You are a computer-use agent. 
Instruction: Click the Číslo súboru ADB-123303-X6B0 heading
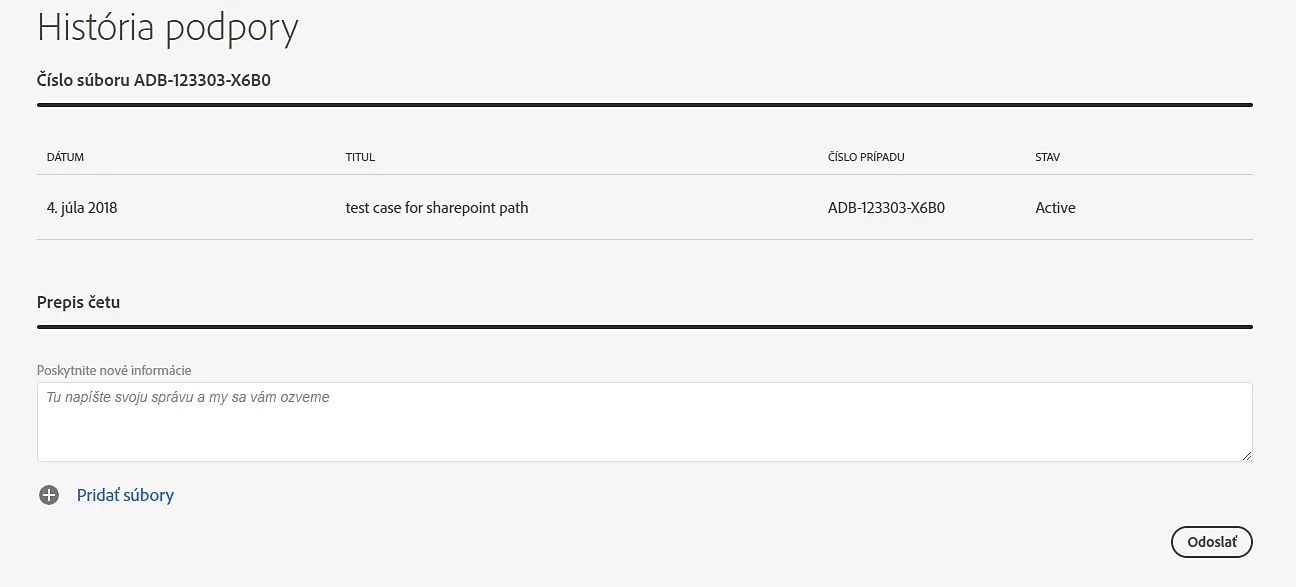point(153,80)
